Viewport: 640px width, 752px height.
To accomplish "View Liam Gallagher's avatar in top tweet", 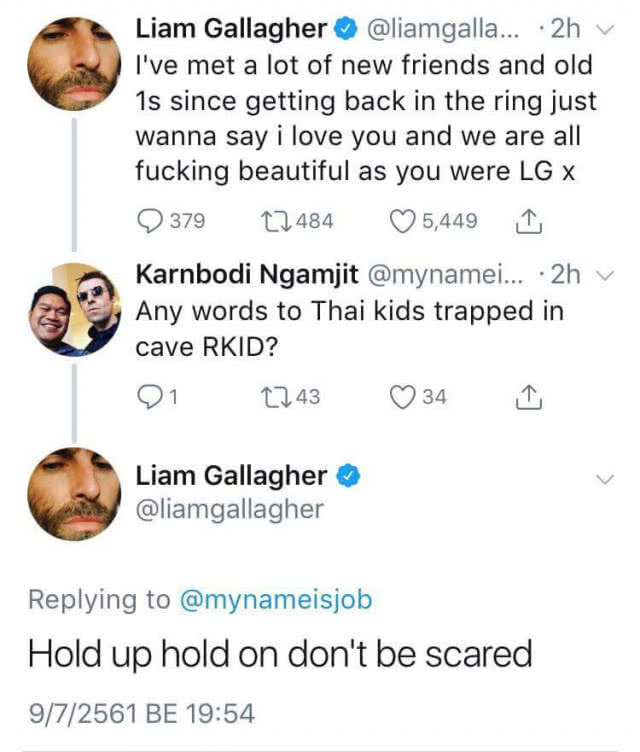I will pyautogui.click(x=74, y=64).
